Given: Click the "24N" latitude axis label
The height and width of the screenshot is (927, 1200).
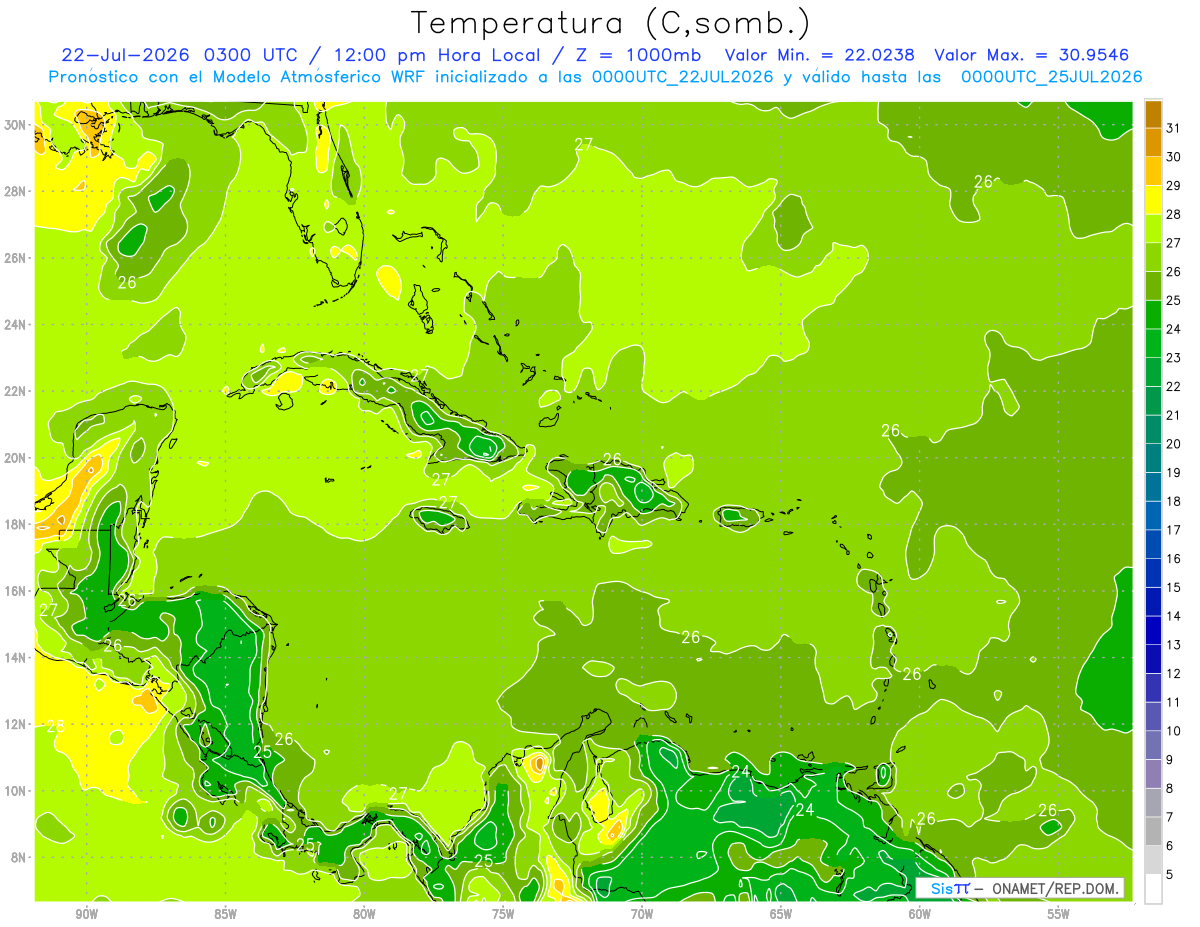Looking at the screenshot, I should point(15,324).
